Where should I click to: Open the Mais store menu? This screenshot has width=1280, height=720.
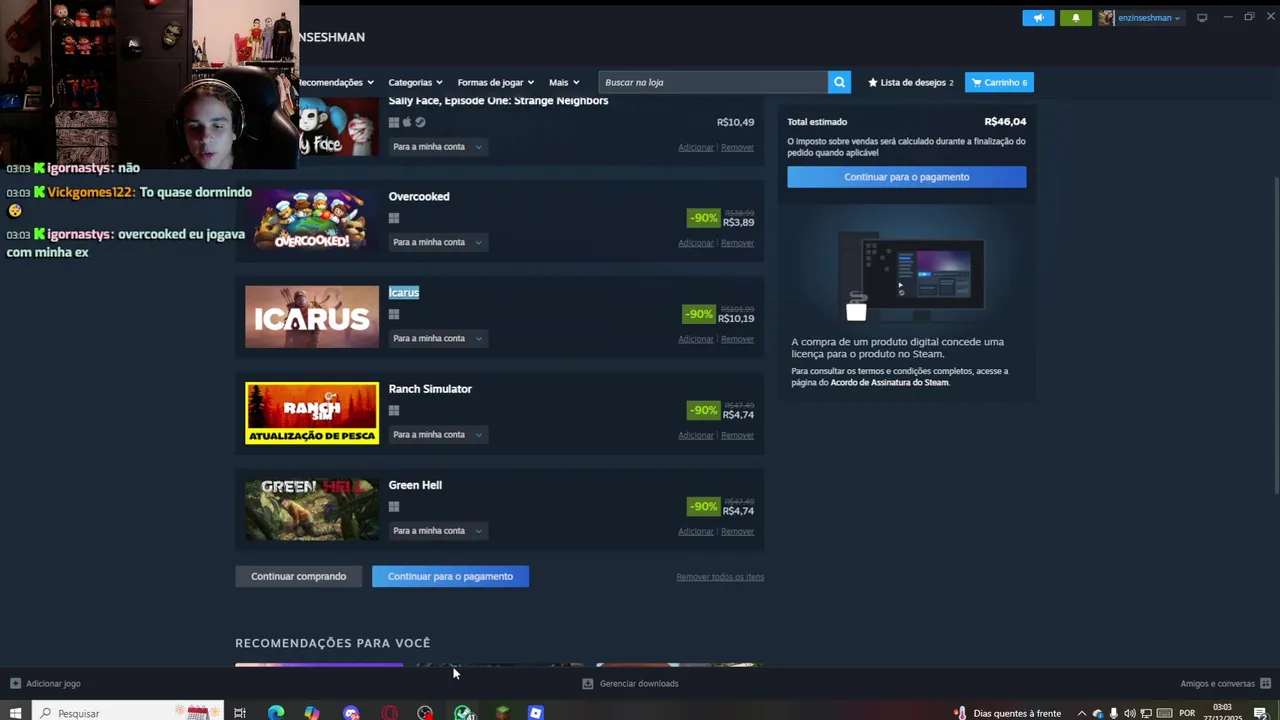tap(564, 82)
